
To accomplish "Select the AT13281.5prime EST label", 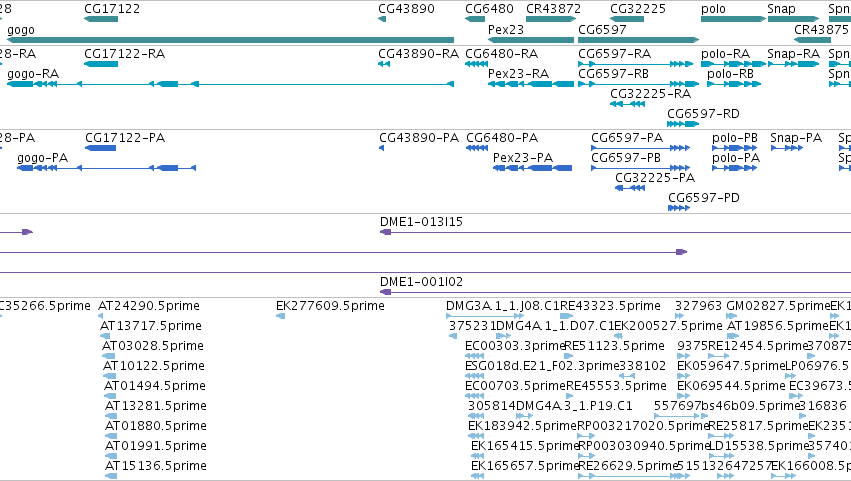I will tap(156, 406).
